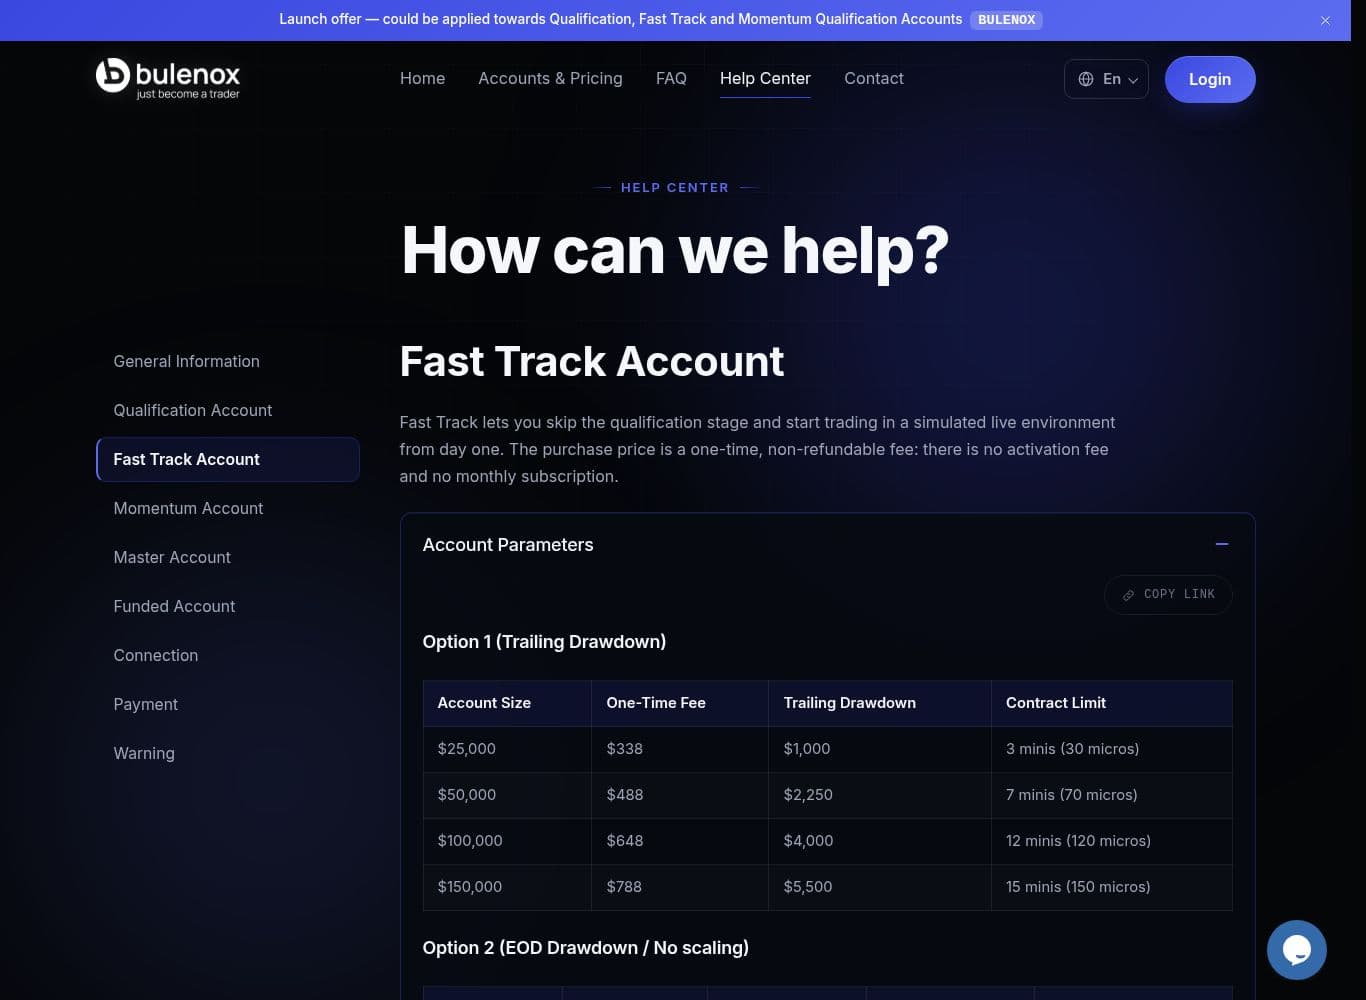The image size is (1366, 1000).
Task: Click the Contract Limit column header
Action: (1112, 703)
